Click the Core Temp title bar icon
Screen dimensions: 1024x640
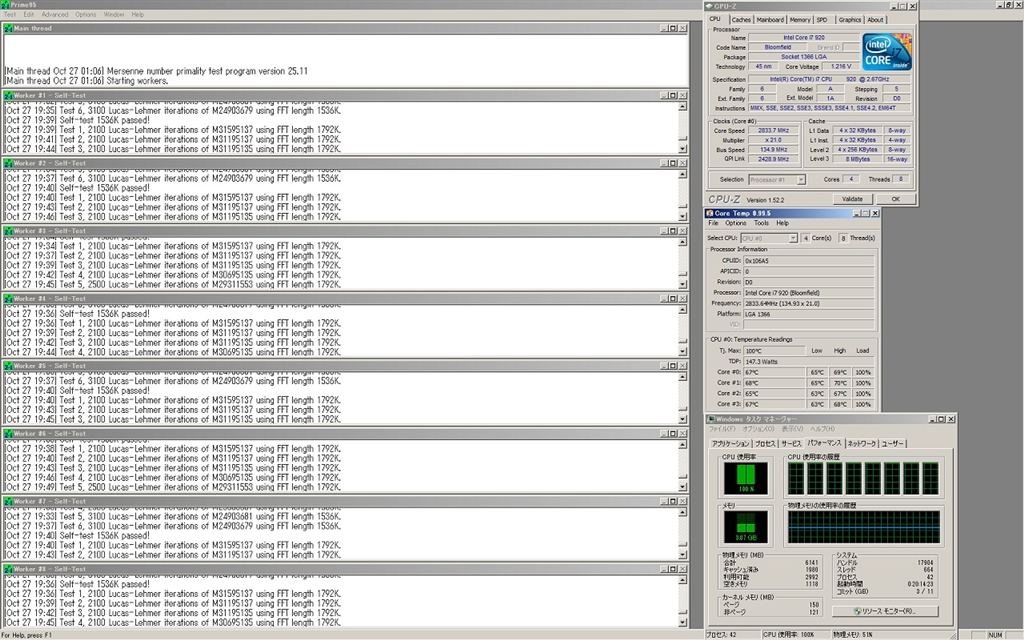pyautogui.click(x=710, y=213)
